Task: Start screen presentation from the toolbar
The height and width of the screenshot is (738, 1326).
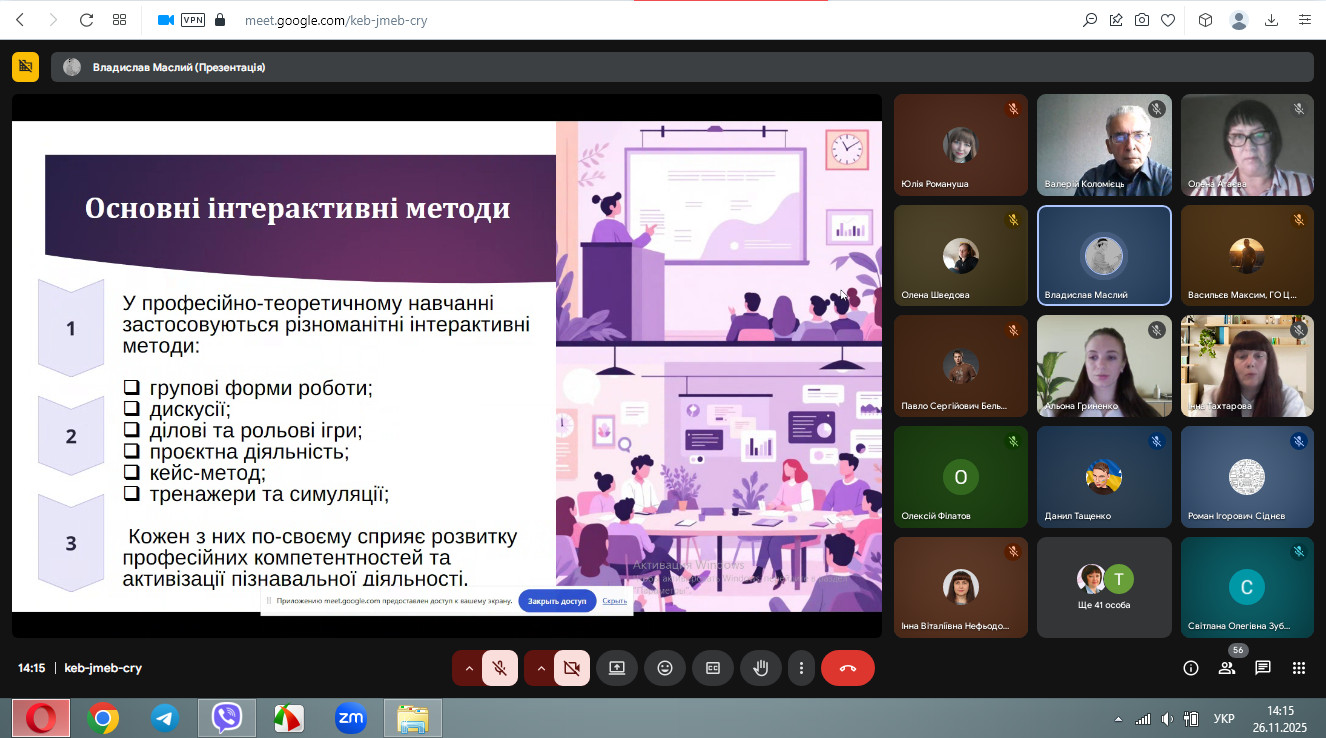Action: 617,668
